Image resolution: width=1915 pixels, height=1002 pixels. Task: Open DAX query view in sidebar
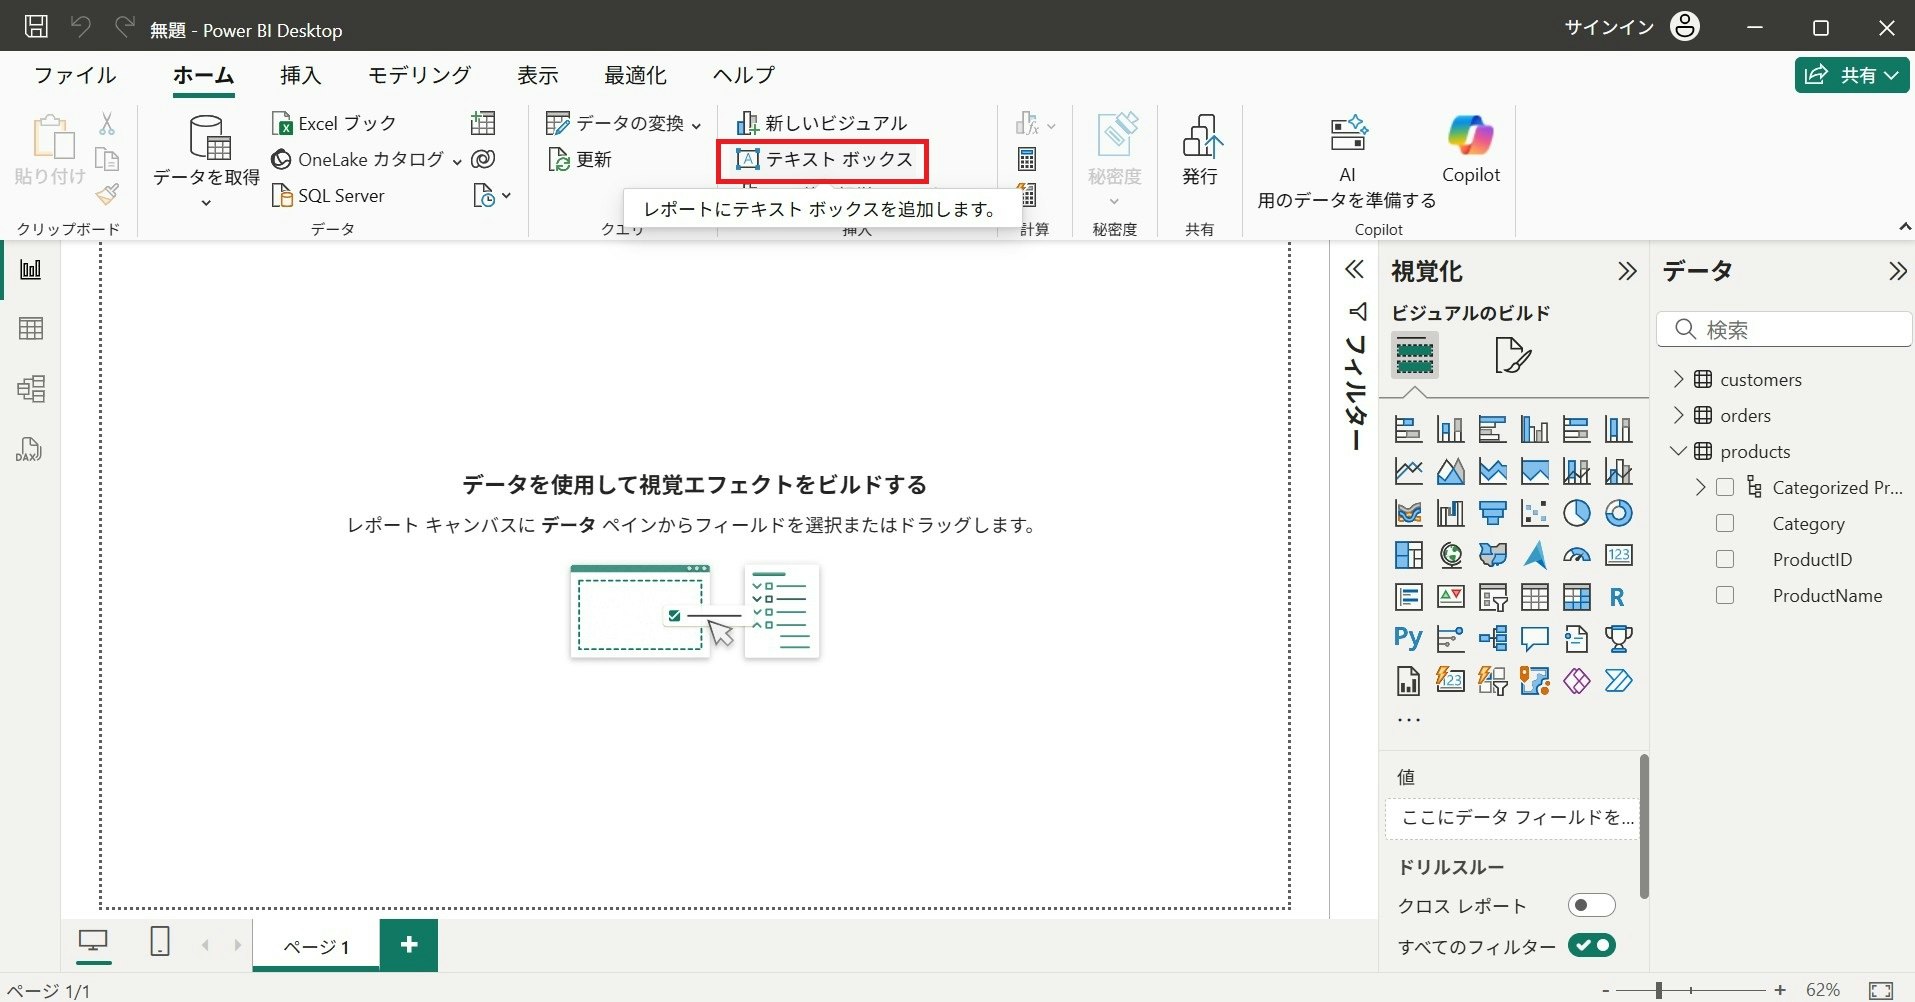click(x=29, y=450)
